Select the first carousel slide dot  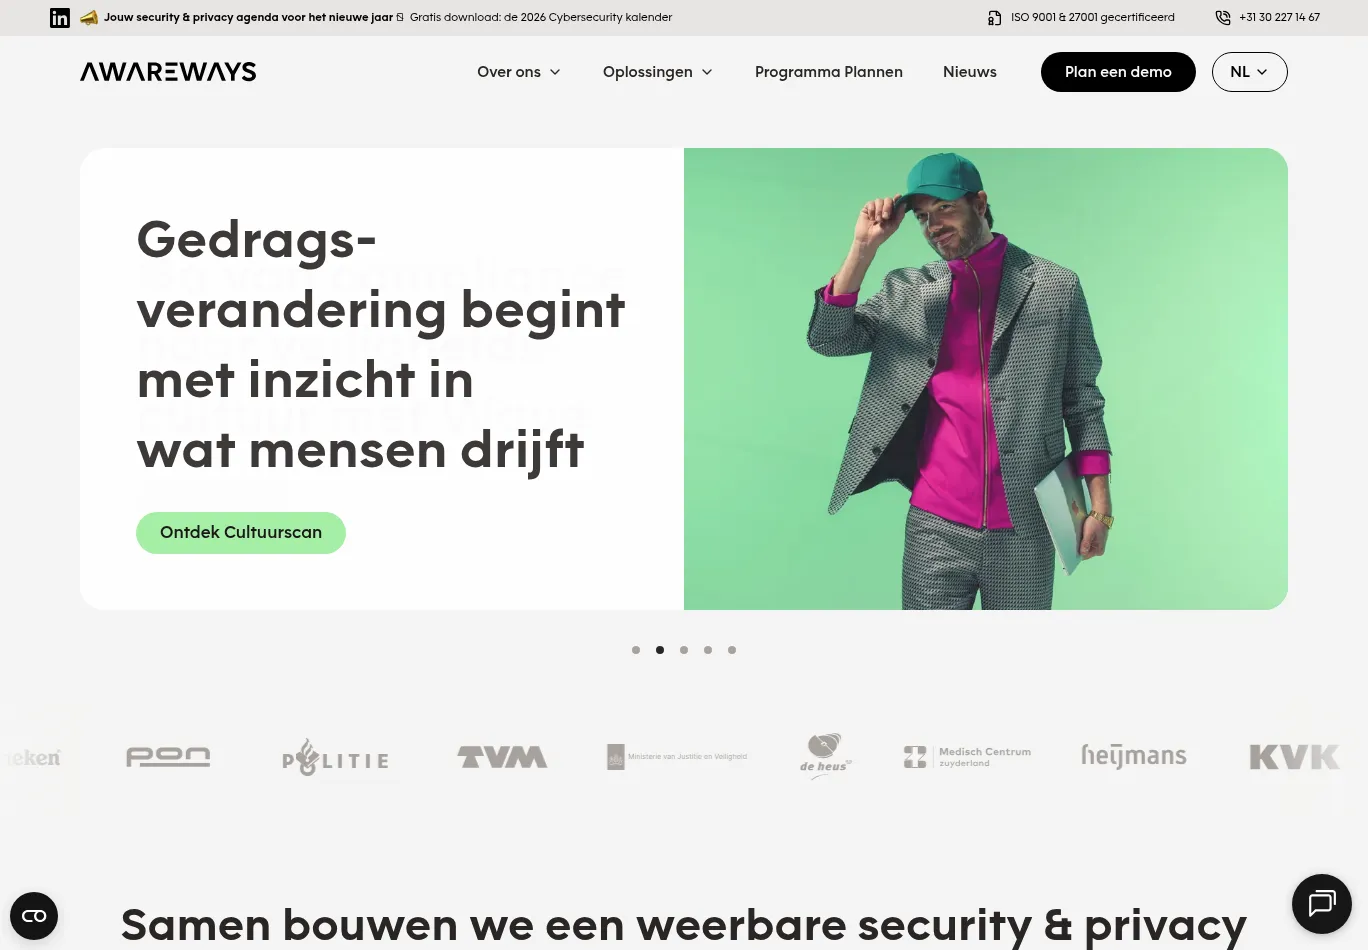(636, 650)
